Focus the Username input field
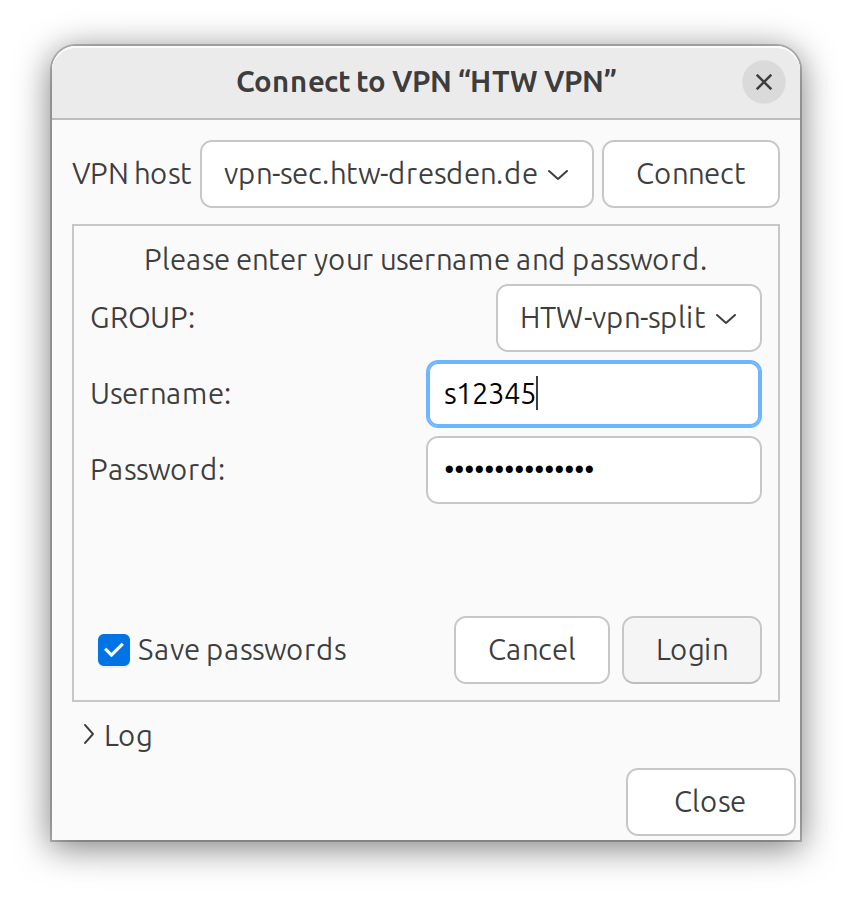Screen dimensions: 852x898 (593, 394)
